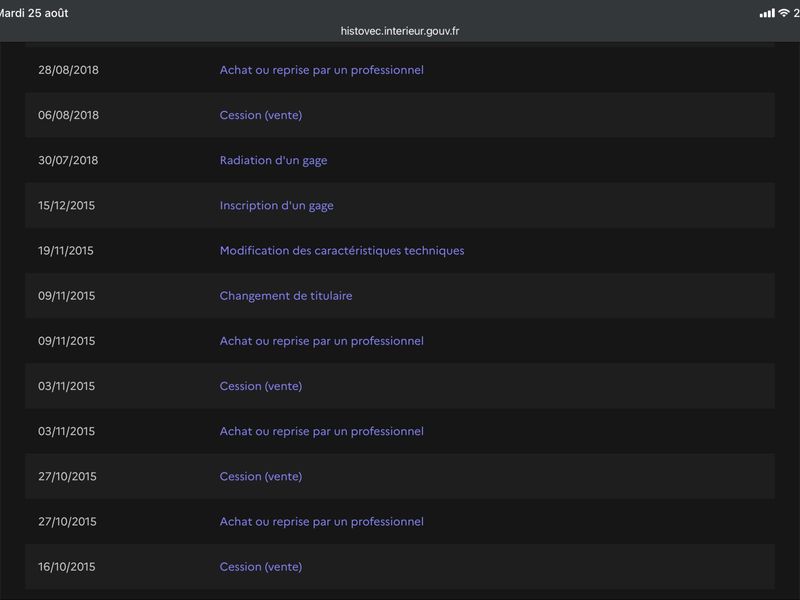Open the 'Radiation d'un gage' entry
Viewport: 800px width, 600px height.
273,160
